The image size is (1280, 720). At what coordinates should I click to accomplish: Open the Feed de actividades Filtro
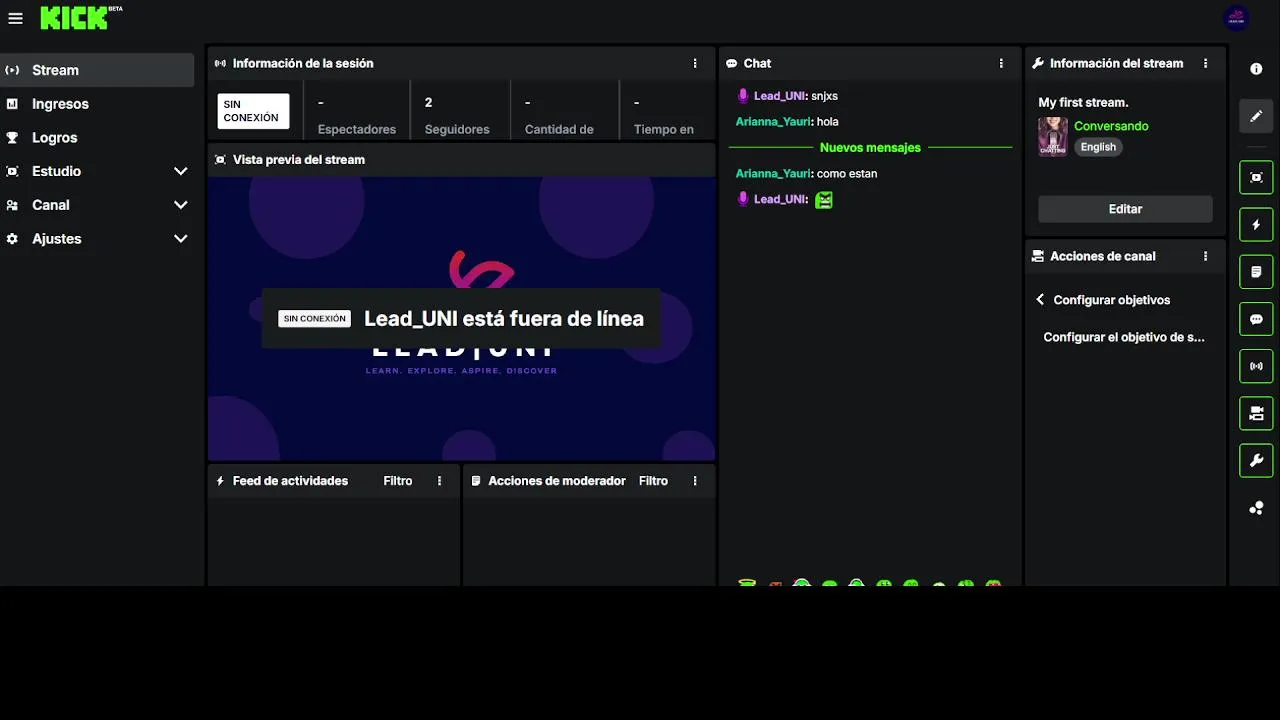[398, 481]
